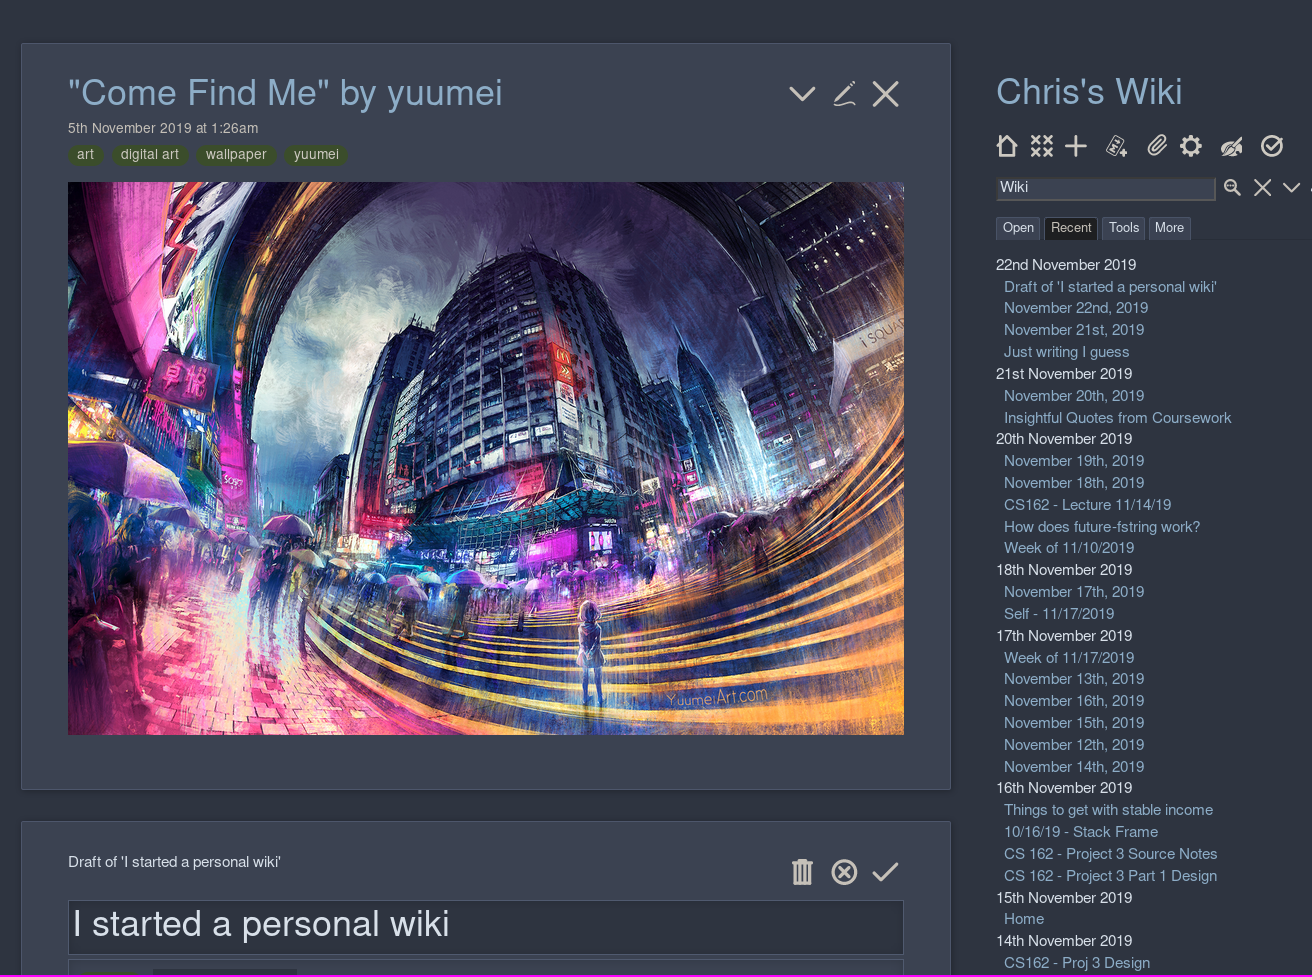Cancel editing the draft tiddler
This screenshot has width=1312, height=977.
click(844, 872)
